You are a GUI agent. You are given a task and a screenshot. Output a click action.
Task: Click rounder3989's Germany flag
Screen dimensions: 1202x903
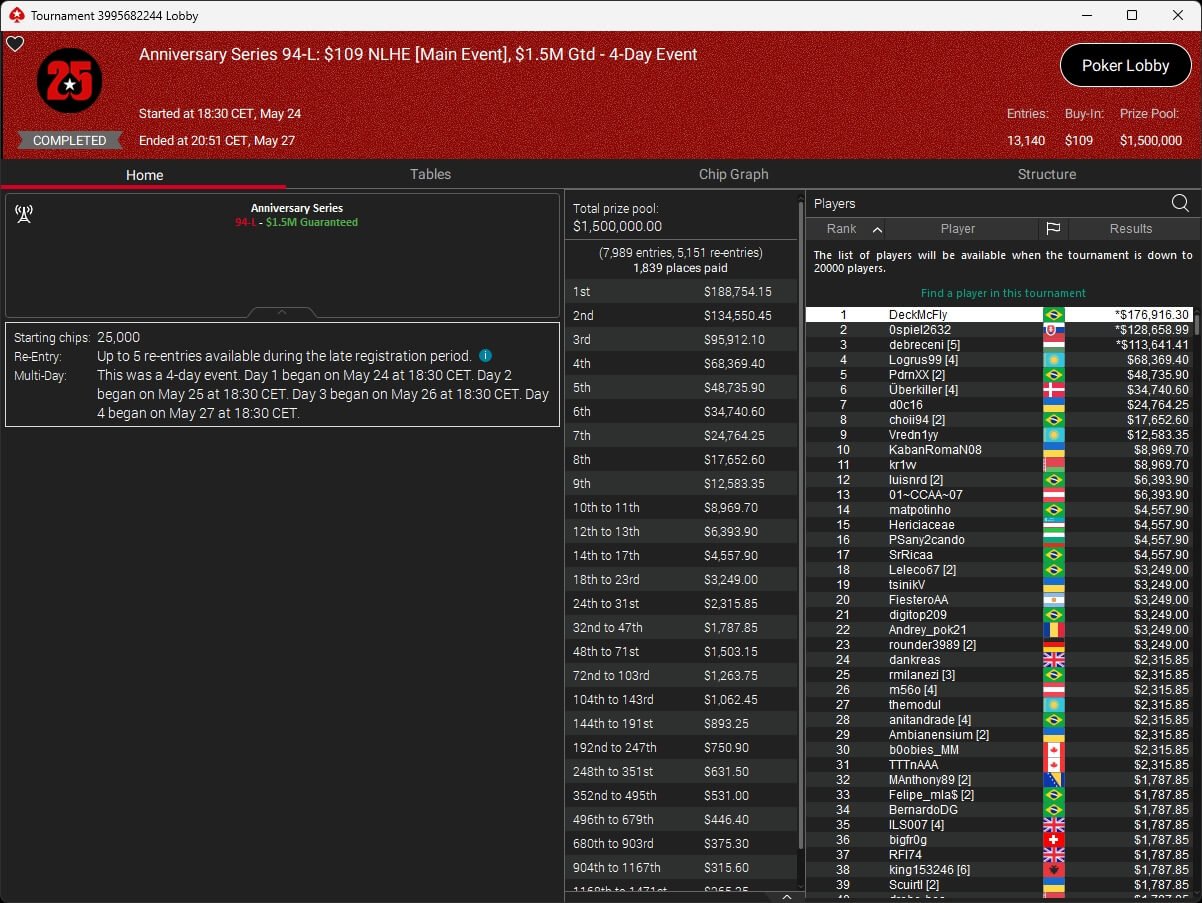(x=1053, y=645)
